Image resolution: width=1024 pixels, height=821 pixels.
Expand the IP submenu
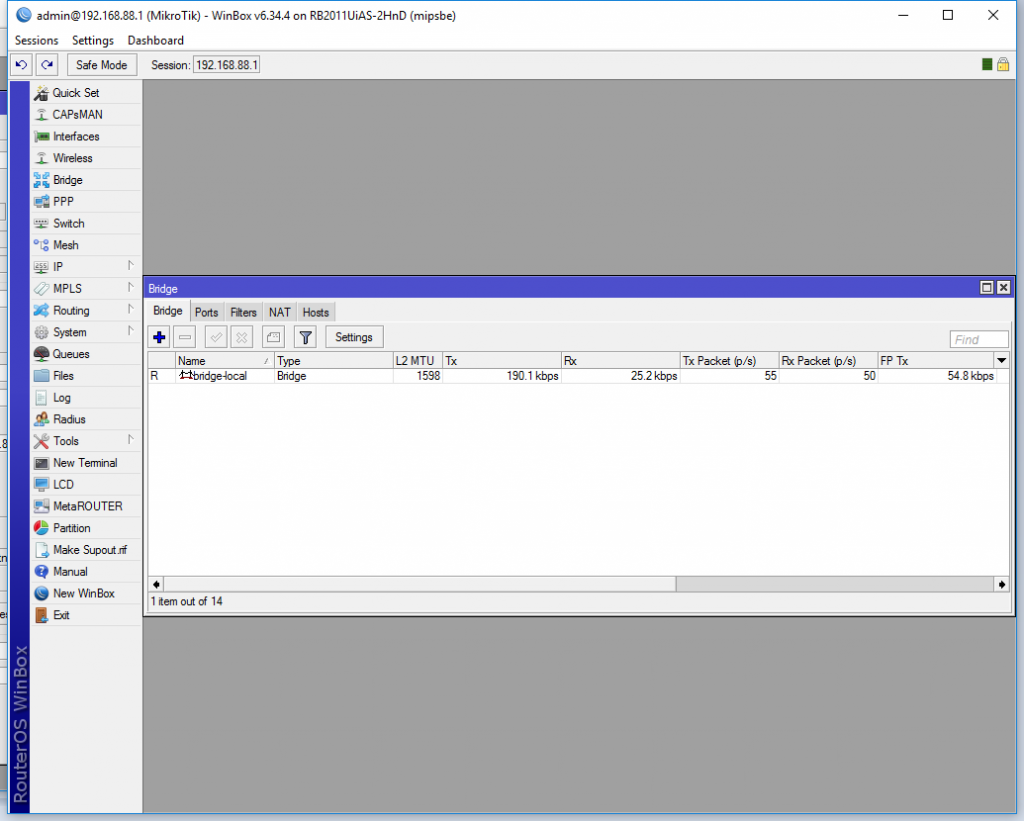(x=86, y=266)
